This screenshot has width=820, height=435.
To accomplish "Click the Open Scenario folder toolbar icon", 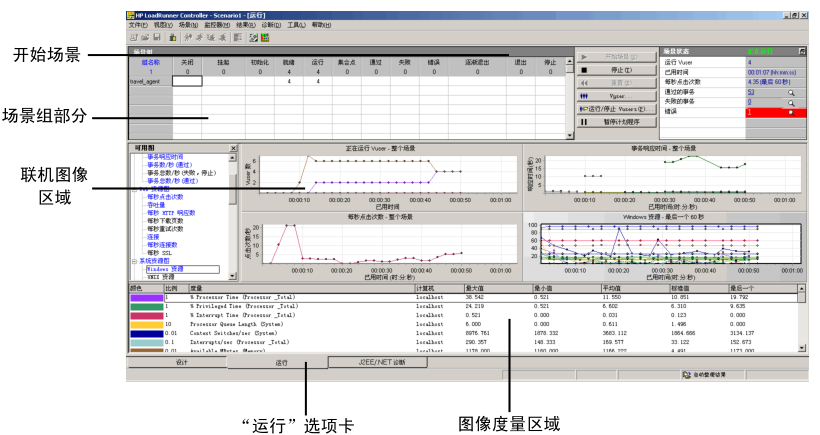I will (x=145, y=37).
